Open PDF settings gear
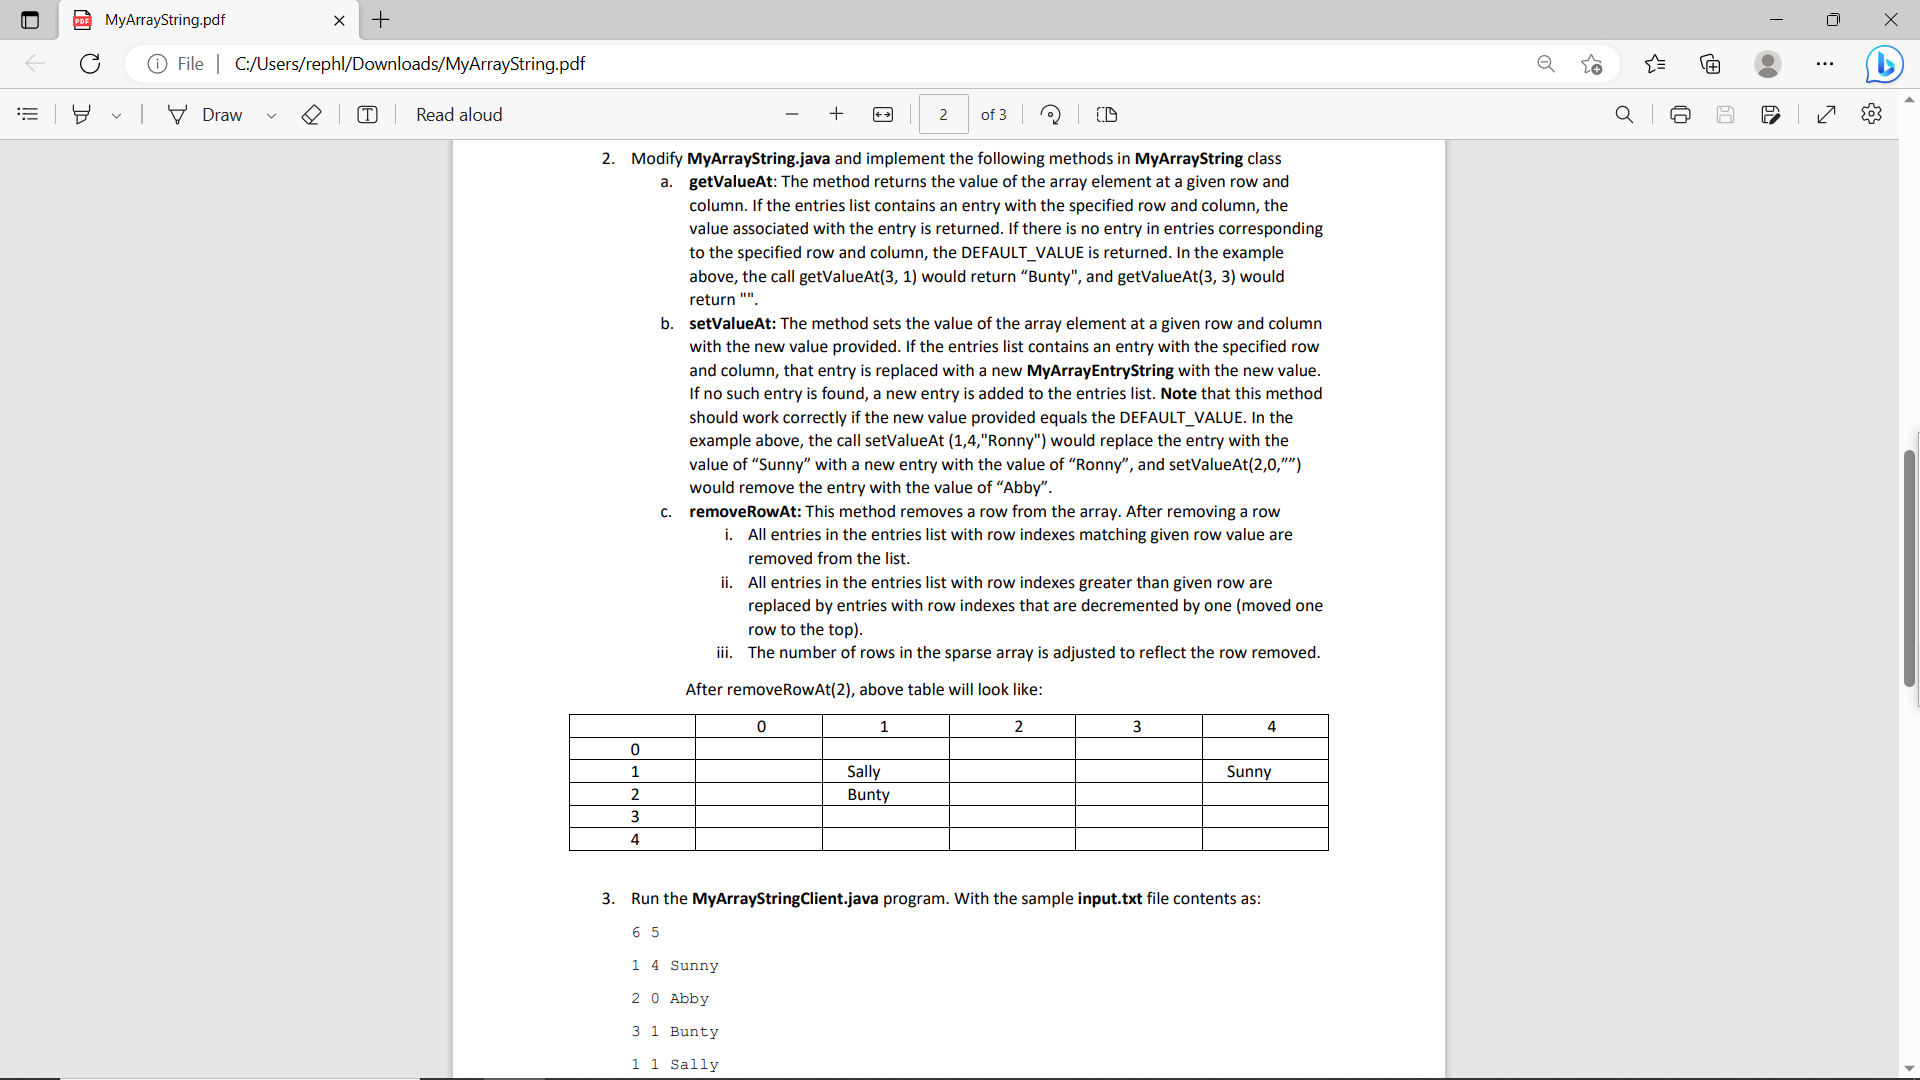1920x1080 pixels. tap(1872, 114)
